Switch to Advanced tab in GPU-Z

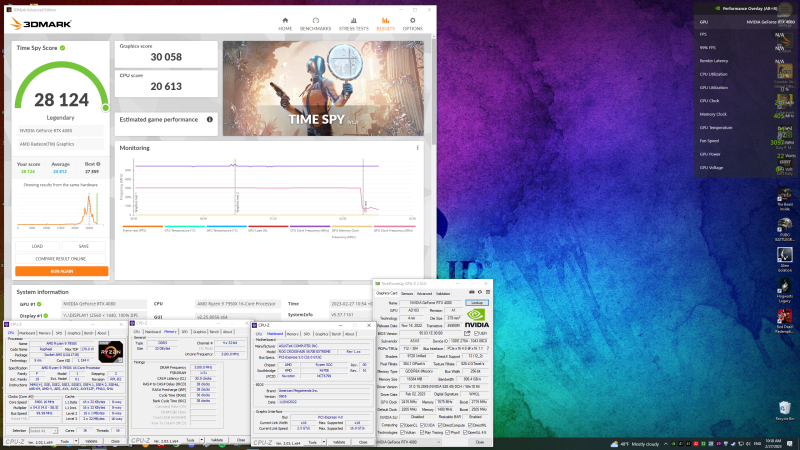[424, 293]
